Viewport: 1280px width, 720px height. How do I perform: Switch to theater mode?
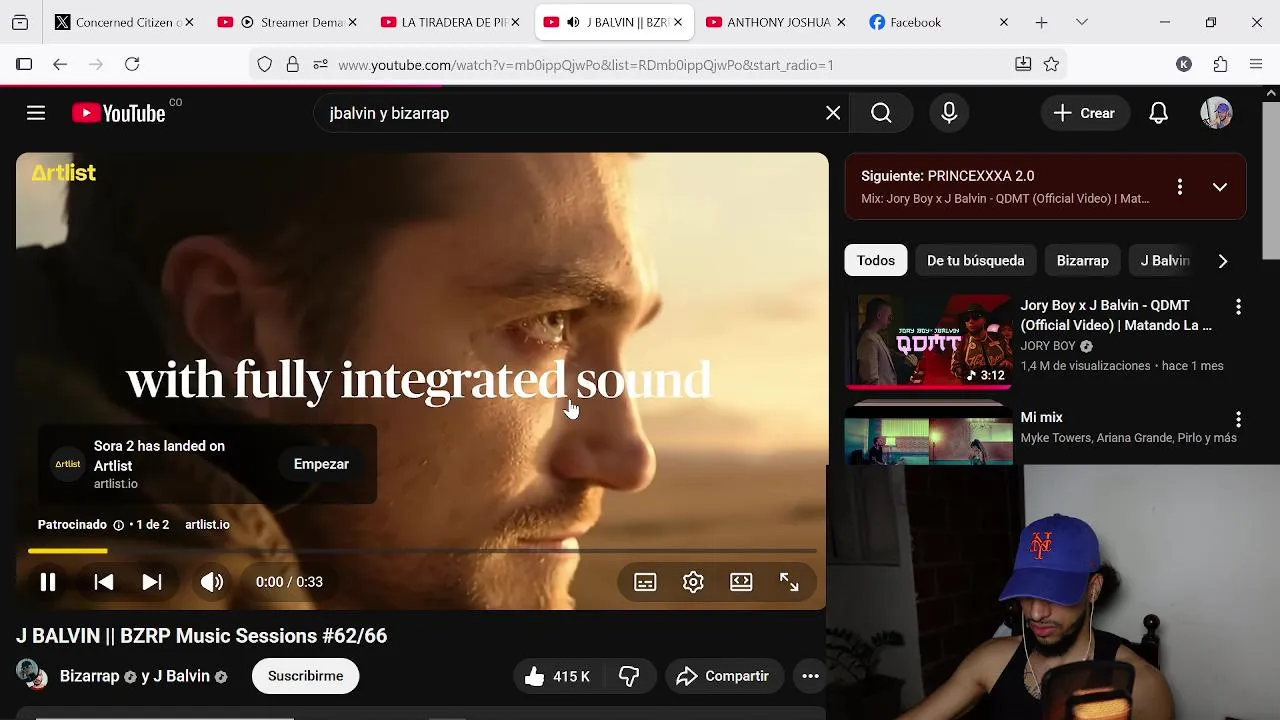pyautogui.click(x=741, y=582)
